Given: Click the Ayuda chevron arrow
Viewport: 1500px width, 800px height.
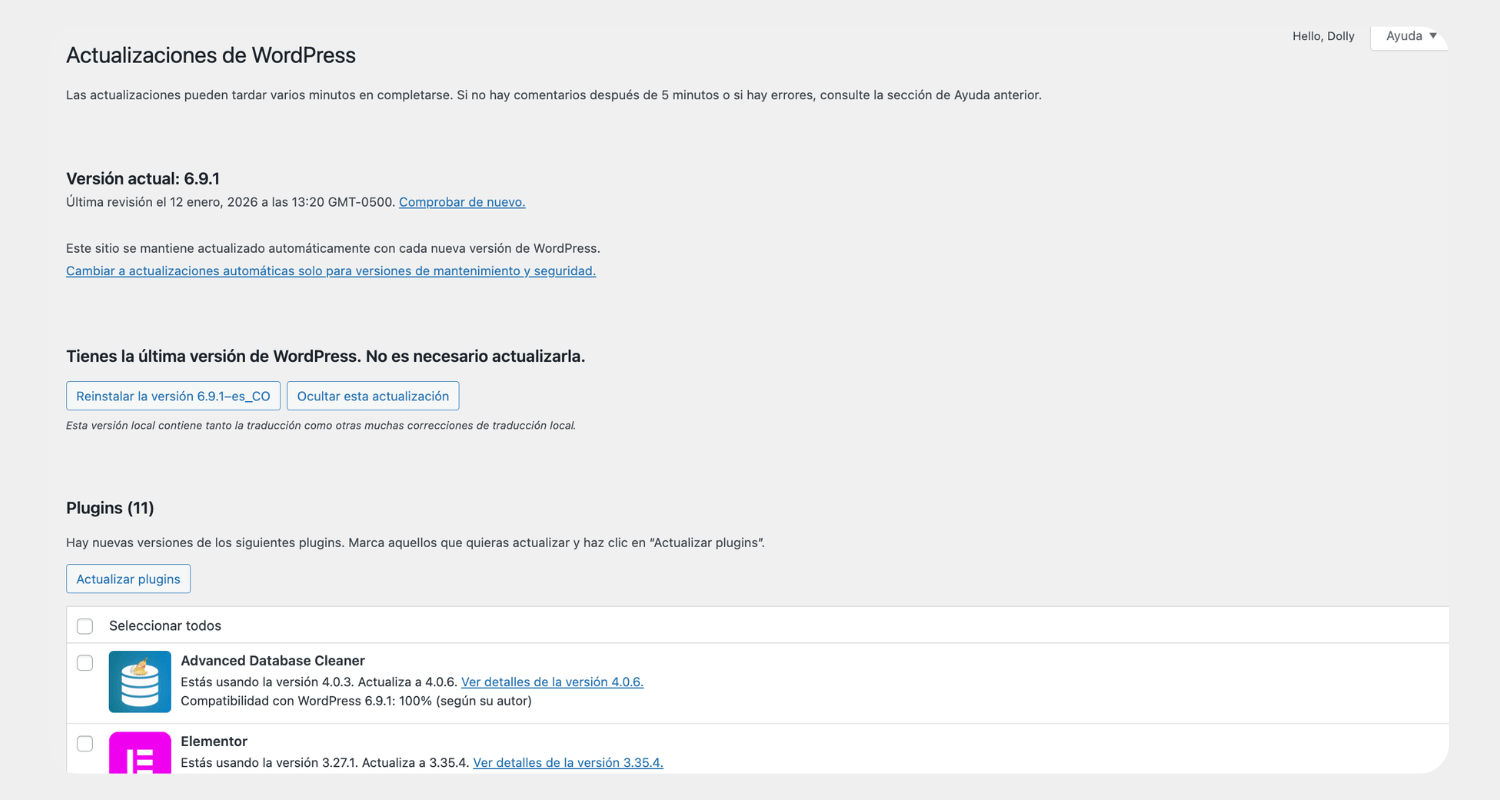Looking at the screenshot, I should tap(1435, 36).
